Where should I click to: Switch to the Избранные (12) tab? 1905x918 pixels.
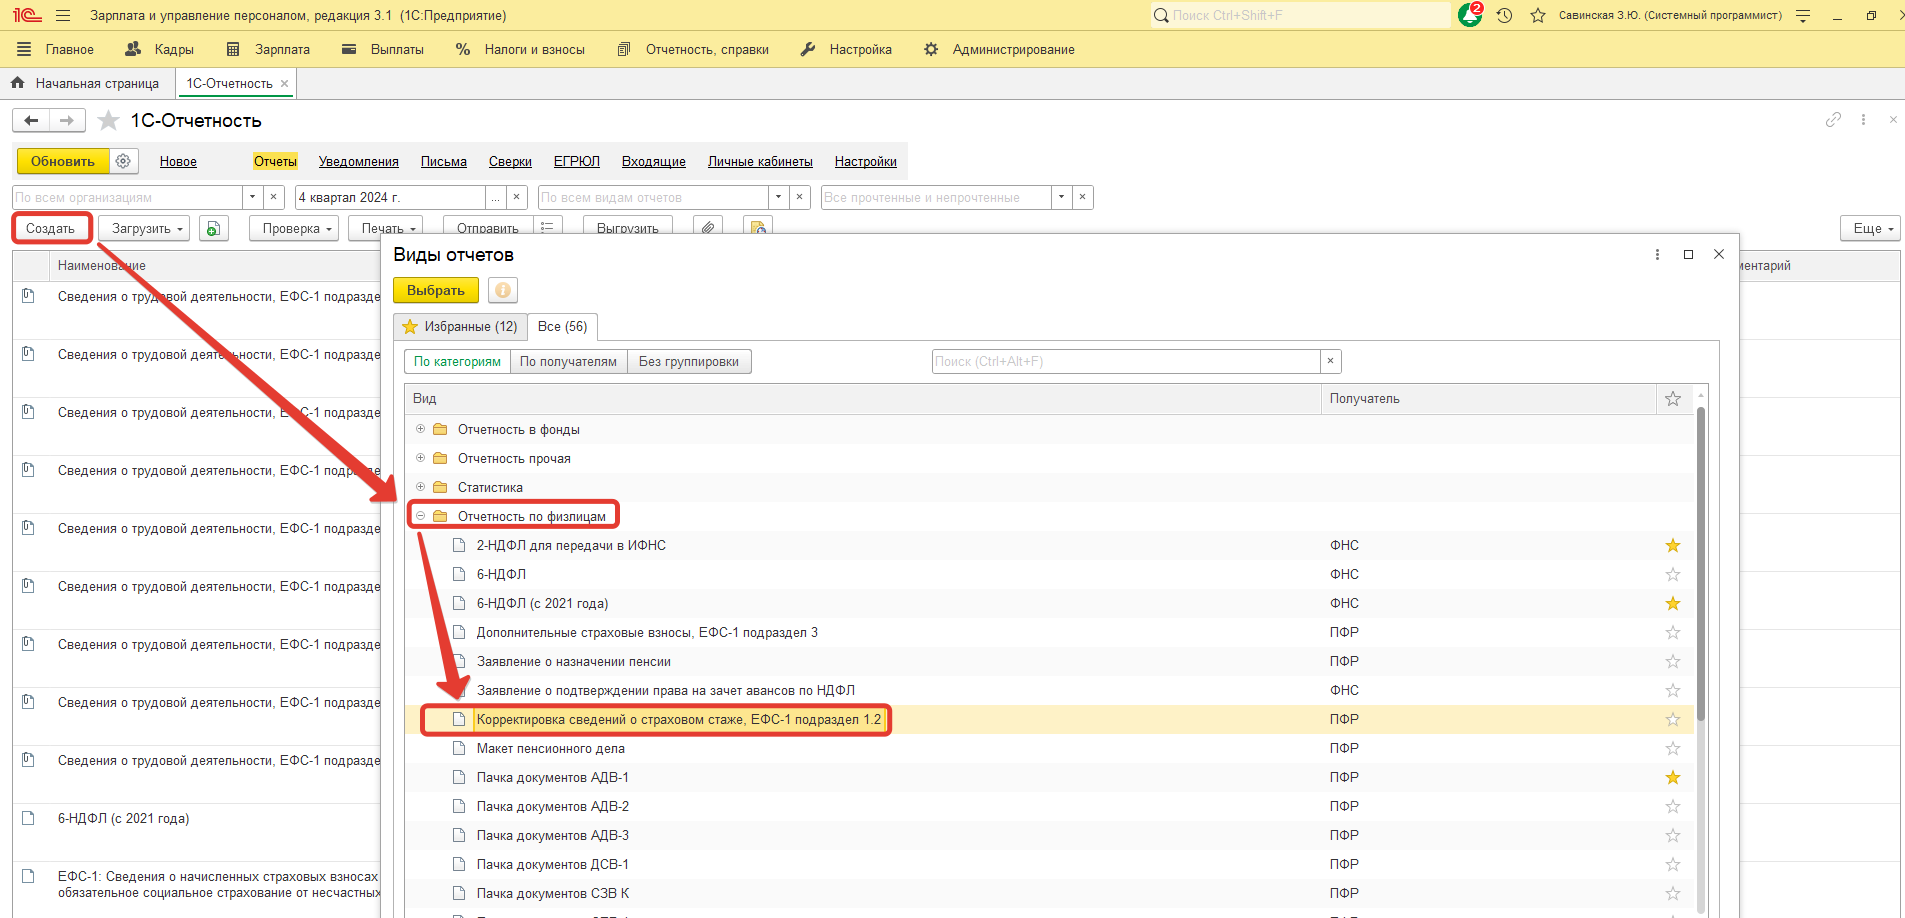point(460,326)
